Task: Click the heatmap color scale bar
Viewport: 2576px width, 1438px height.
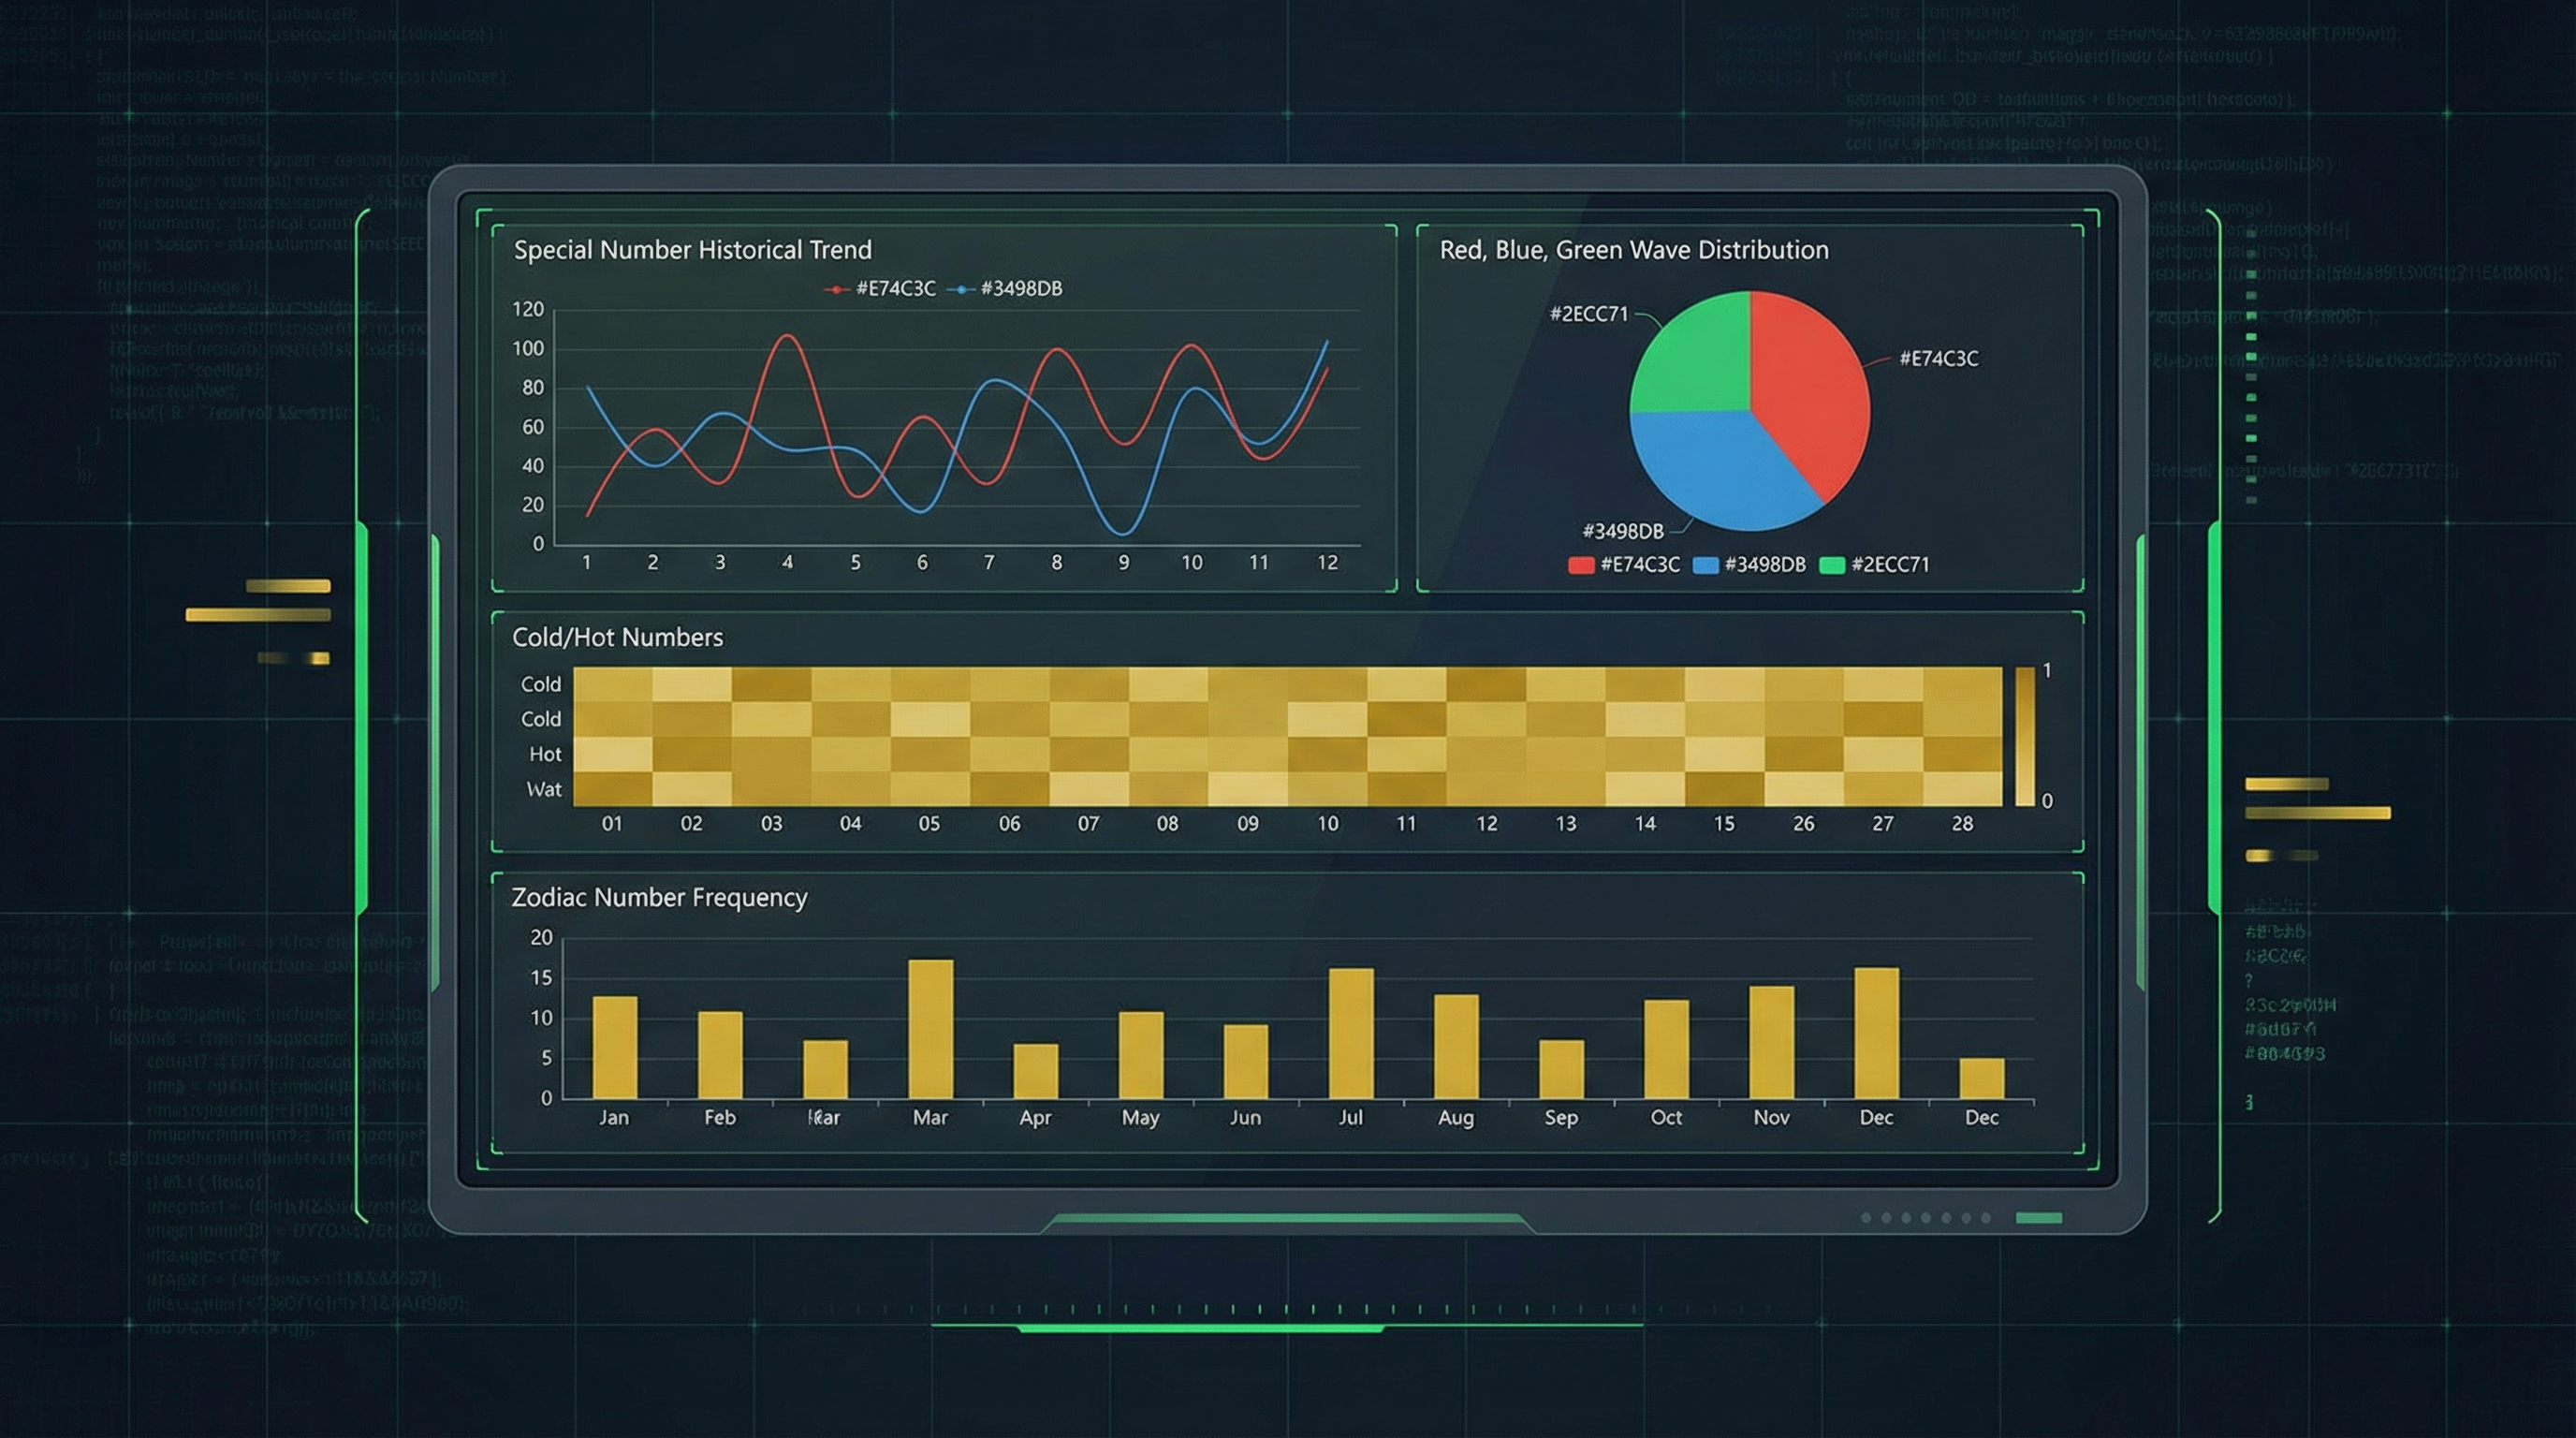Action: (2025, 736)
